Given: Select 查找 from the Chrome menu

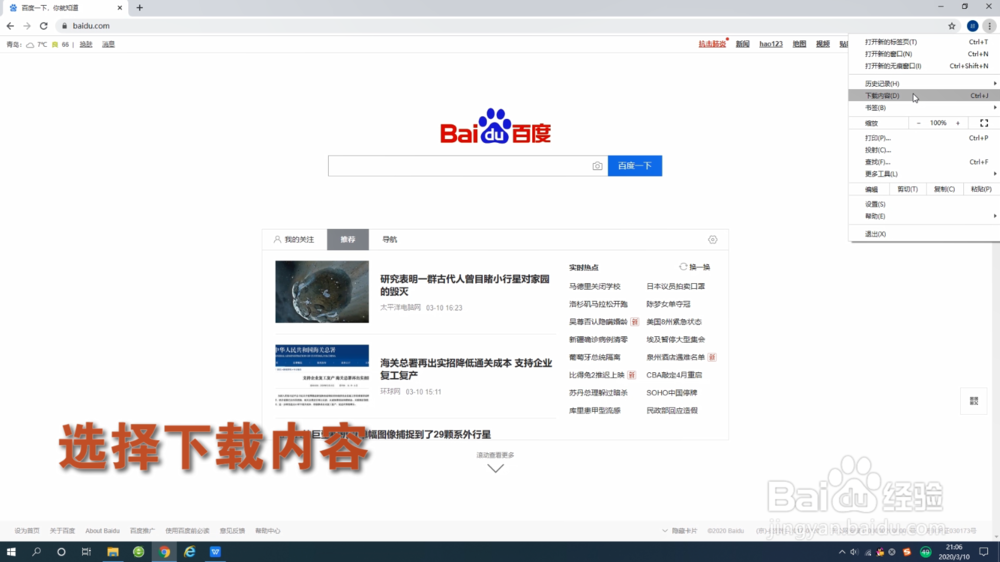Looking at the screenshot, I should point(924,162).
